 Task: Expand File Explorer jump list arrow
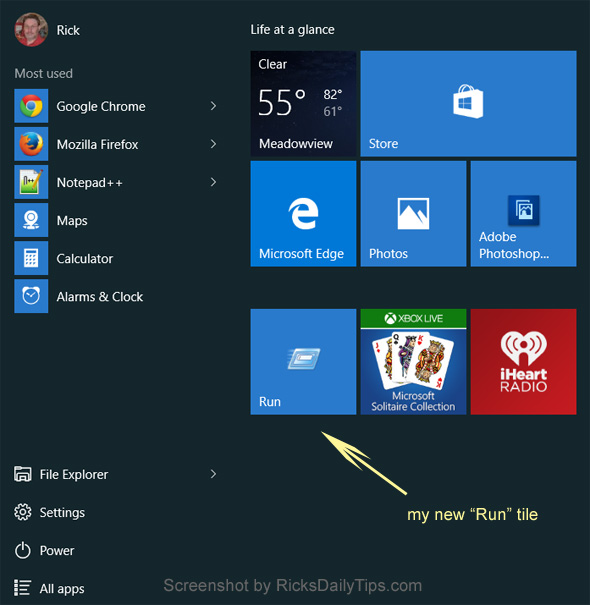click(x=213, y=474)
